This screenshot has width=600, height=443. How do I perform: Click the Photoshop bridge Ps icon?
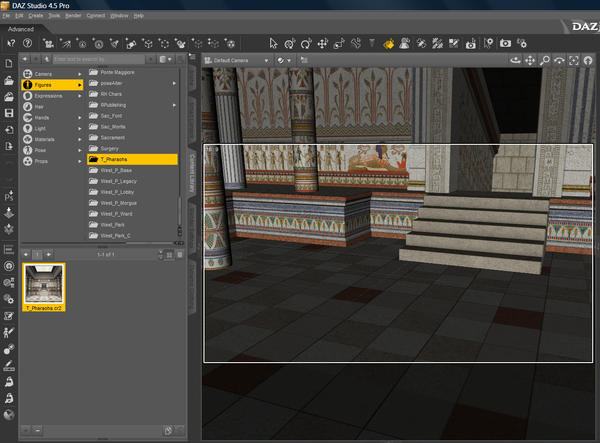pyautogui.click(x=8, y=197)
